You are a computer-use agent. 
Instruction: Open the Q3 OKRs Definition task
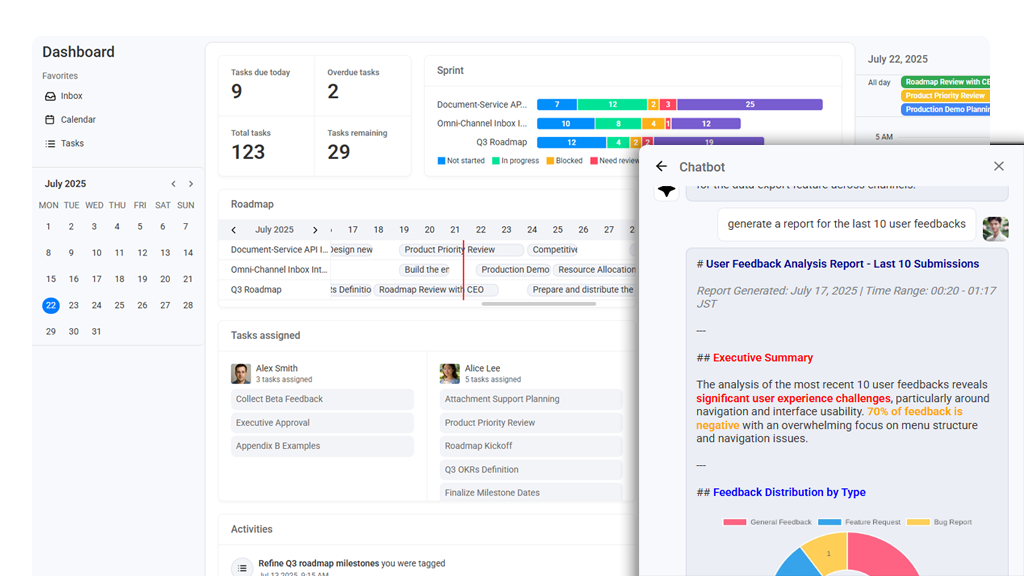point(531,470)
